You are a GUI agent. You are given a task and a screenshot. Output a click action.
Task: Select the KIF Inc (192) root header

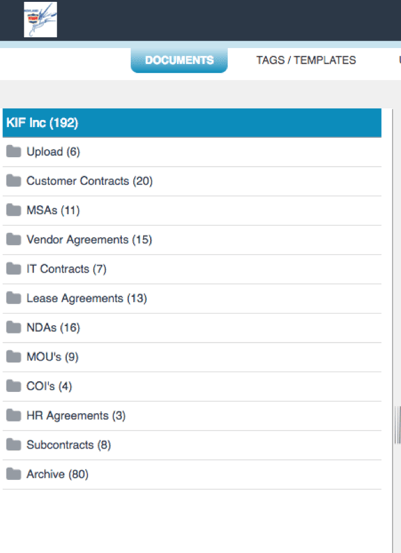pyautogui.click(x=192, y=123)
